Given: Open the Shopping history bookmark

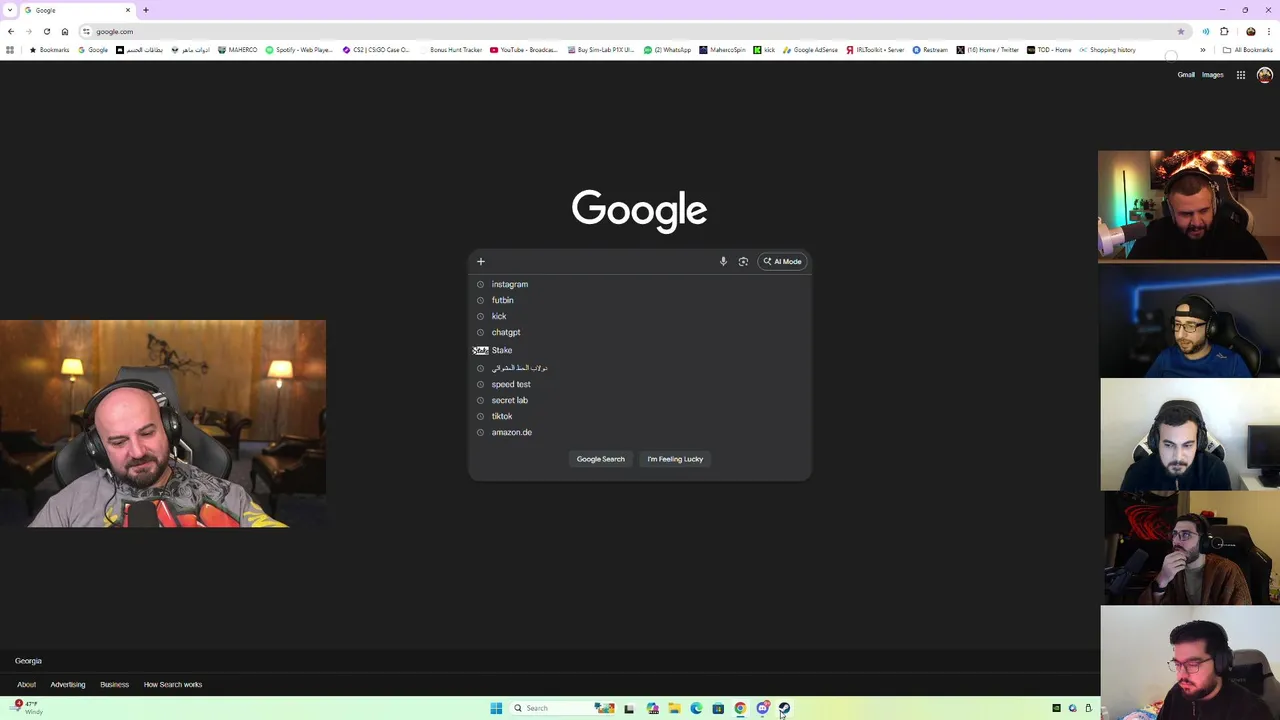Looking at the screenshot, I should pyautogui.click(x=1107, y=50).
